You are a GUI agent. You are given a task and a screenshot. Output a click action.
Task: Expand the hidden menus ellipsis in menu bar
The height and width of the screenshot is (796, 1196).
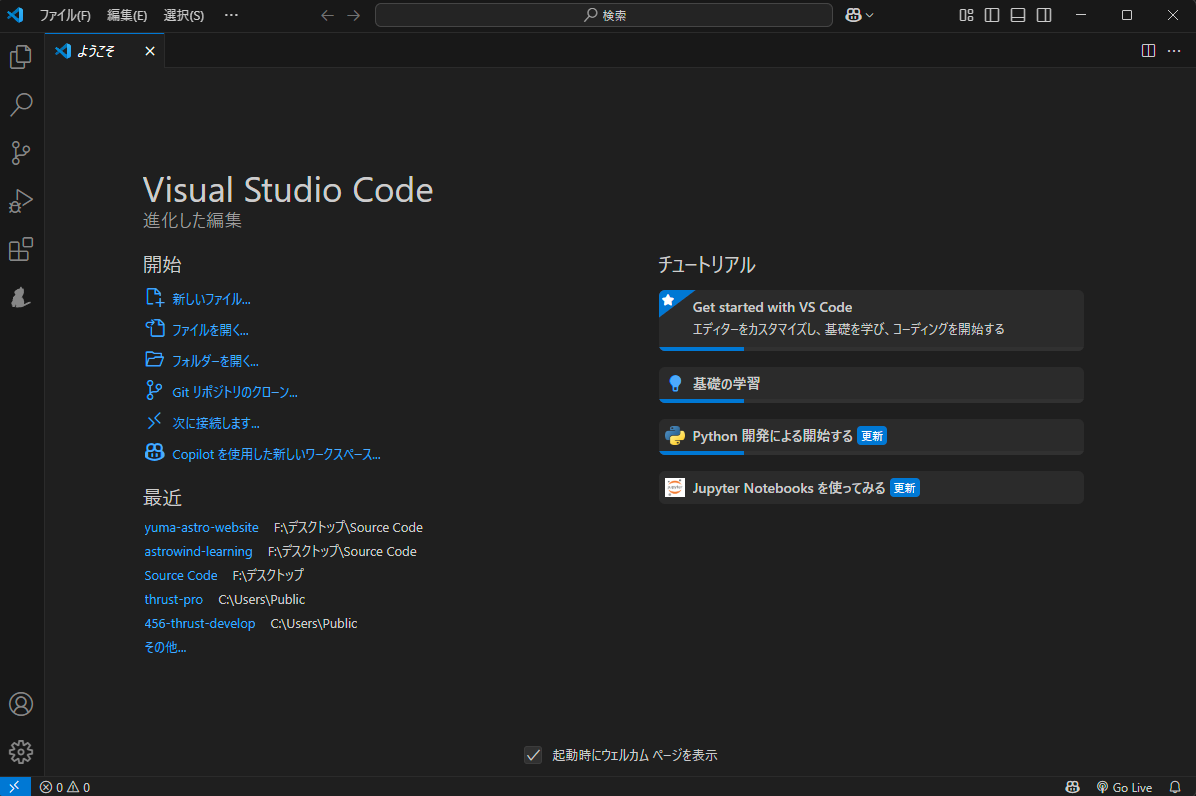tap(231, 15)
